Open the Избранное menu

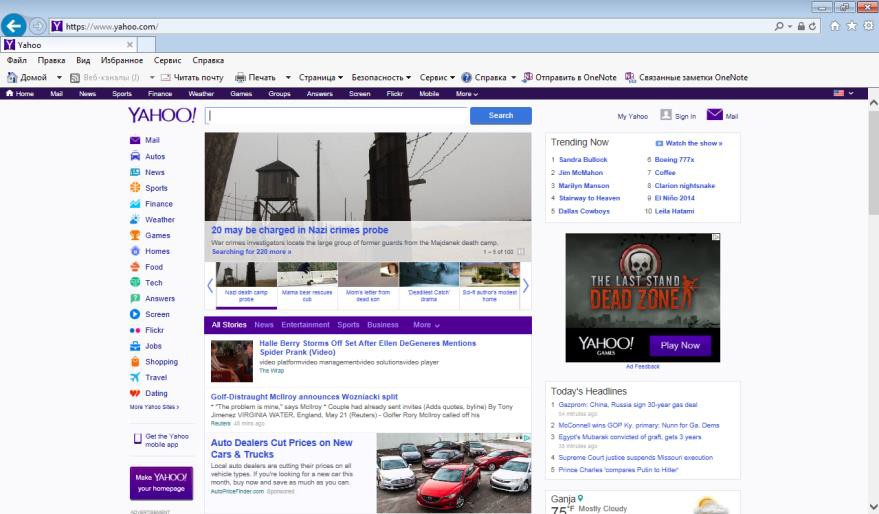pos(122,60)
